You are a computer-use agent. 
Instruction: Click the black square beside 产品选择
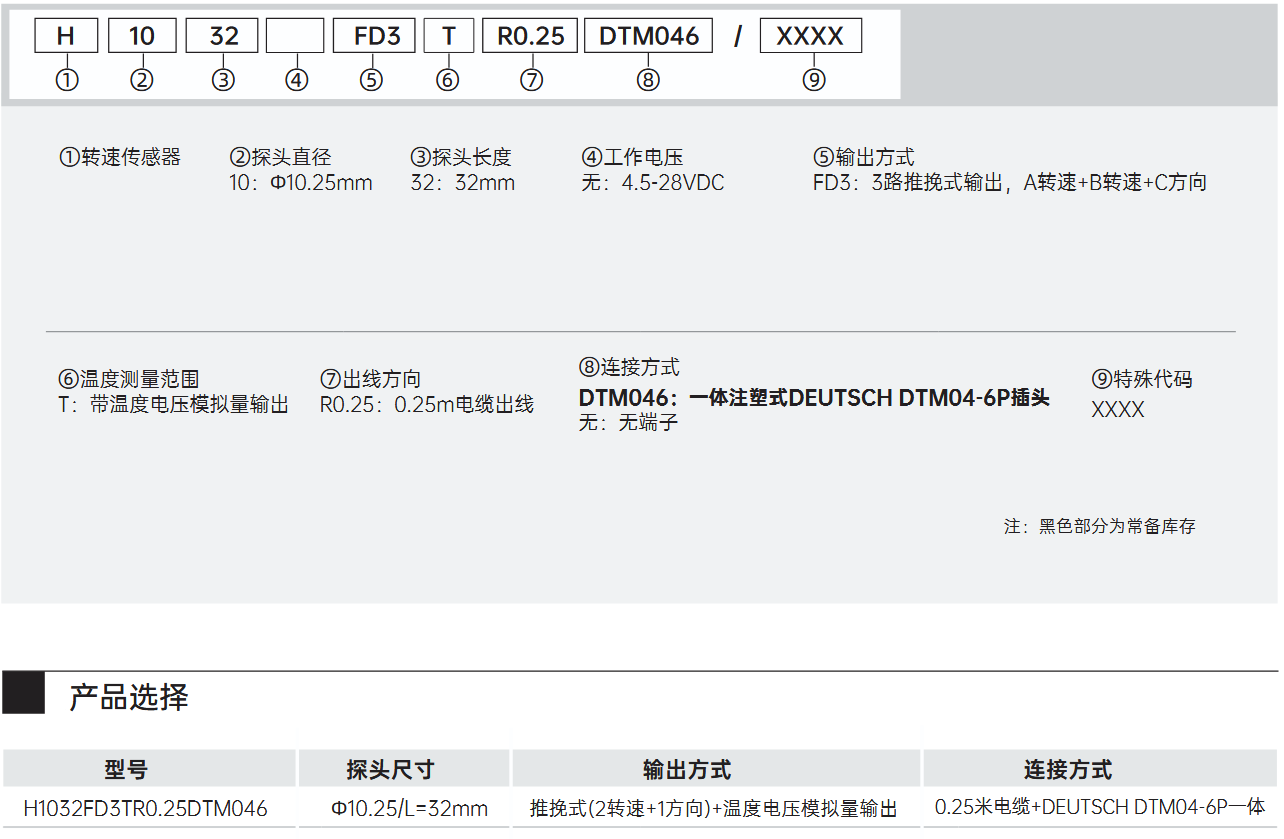[x=24, y=693]
